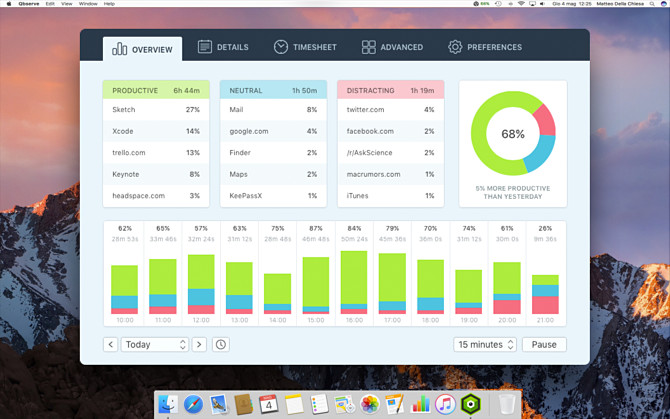Screen dimensions: 670x419
Task: Open Photos from the dock
Action: point(370,404)
